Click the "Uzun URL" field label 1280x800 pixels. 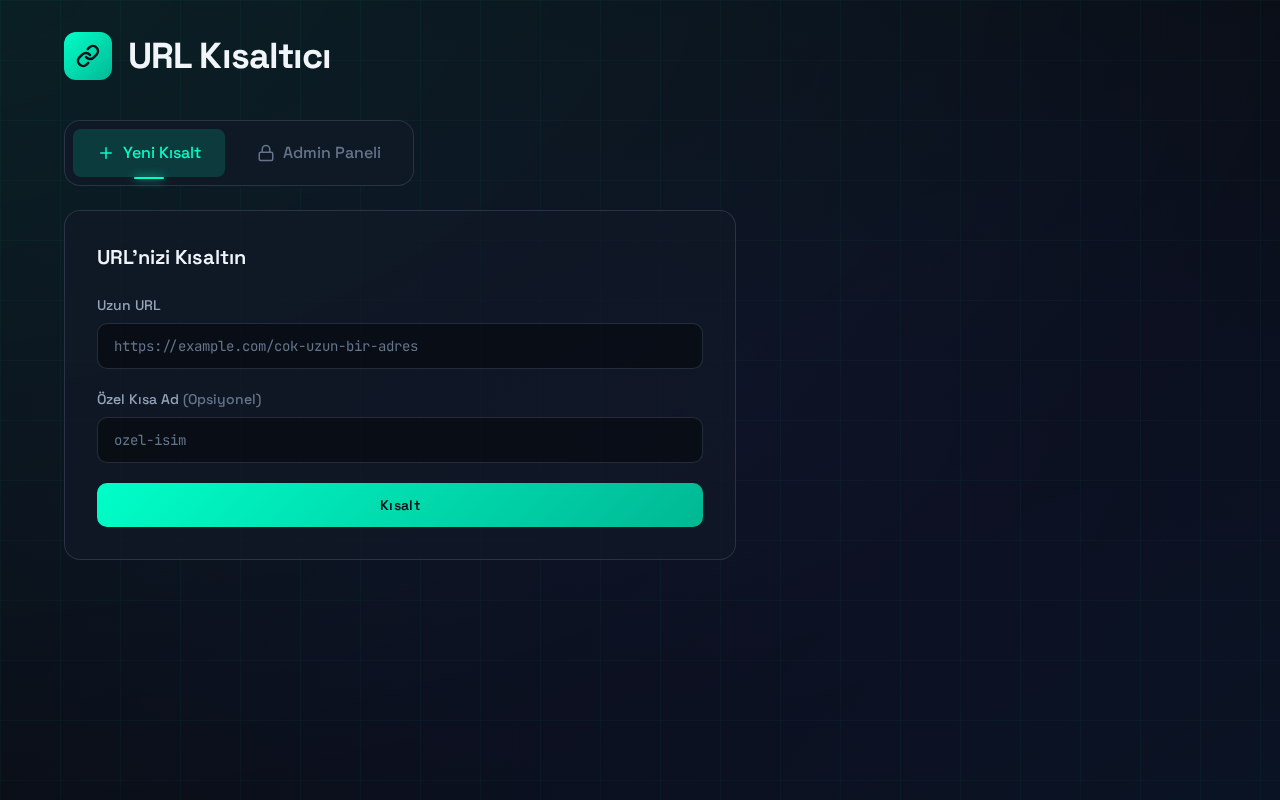tap(128, 305)
